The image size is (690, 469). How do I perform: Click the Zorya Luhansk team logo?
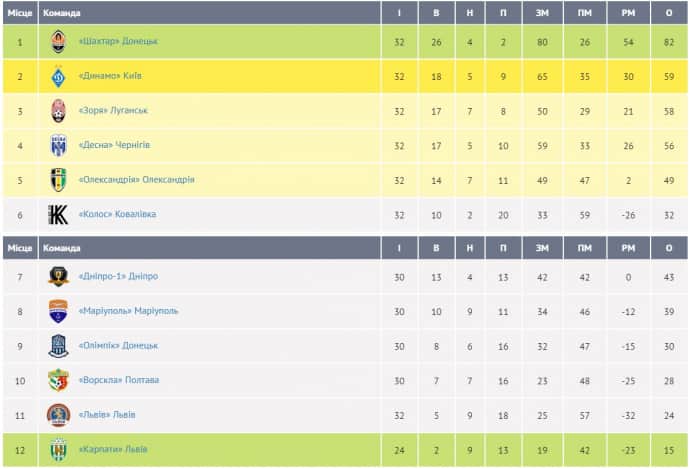tap(58, 111)
